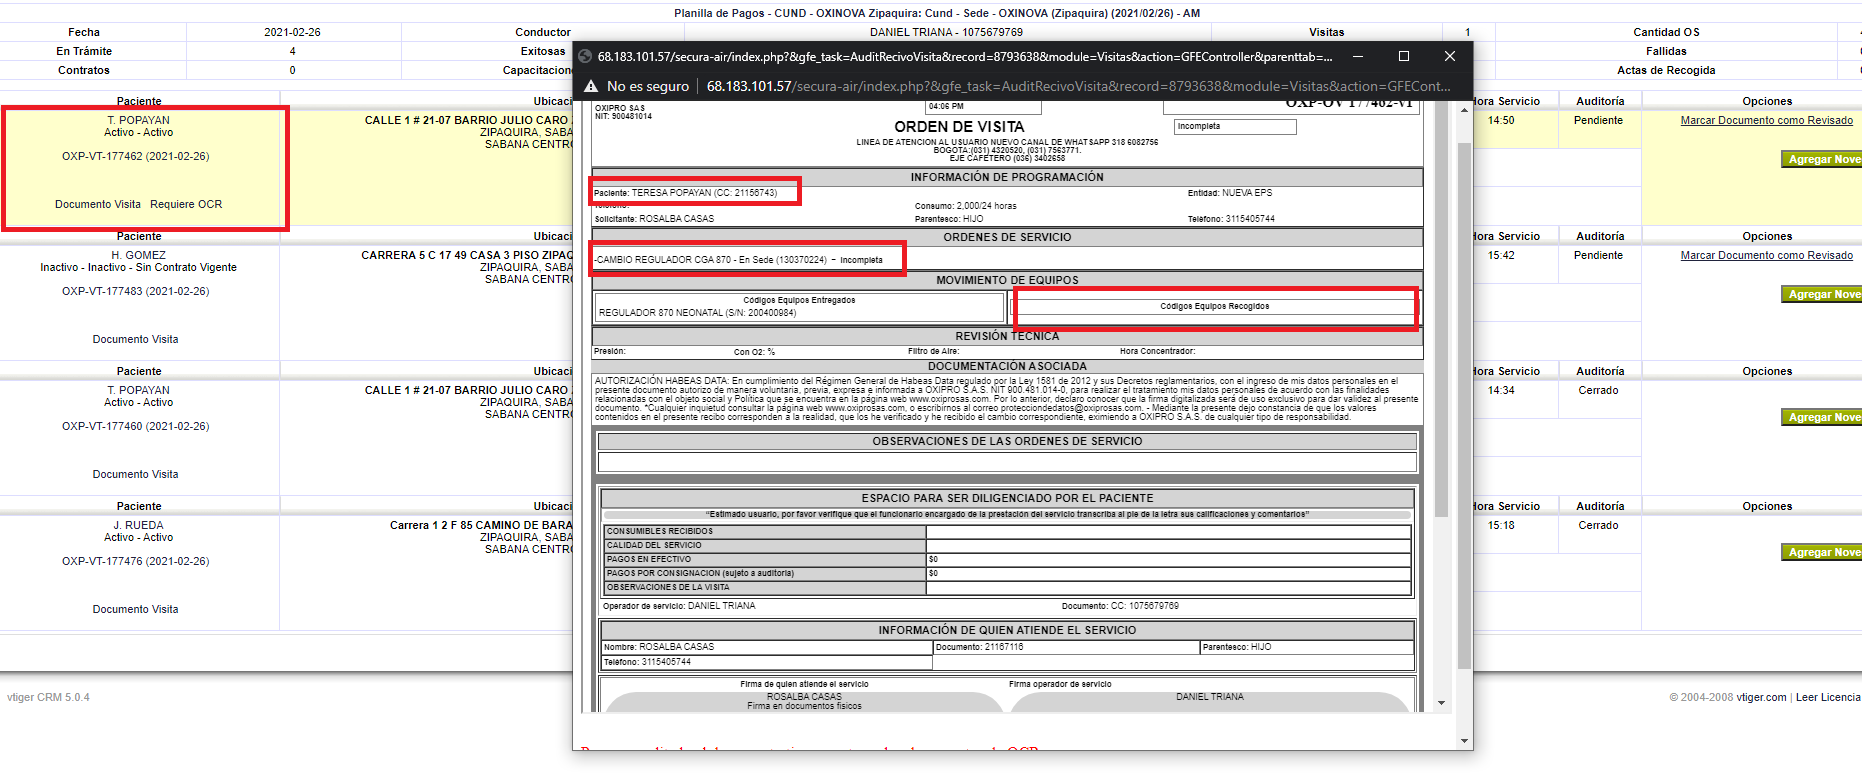Select patient H. GOMEZ name
Screen dimensions: 1862x777
[x=139, y=255]
